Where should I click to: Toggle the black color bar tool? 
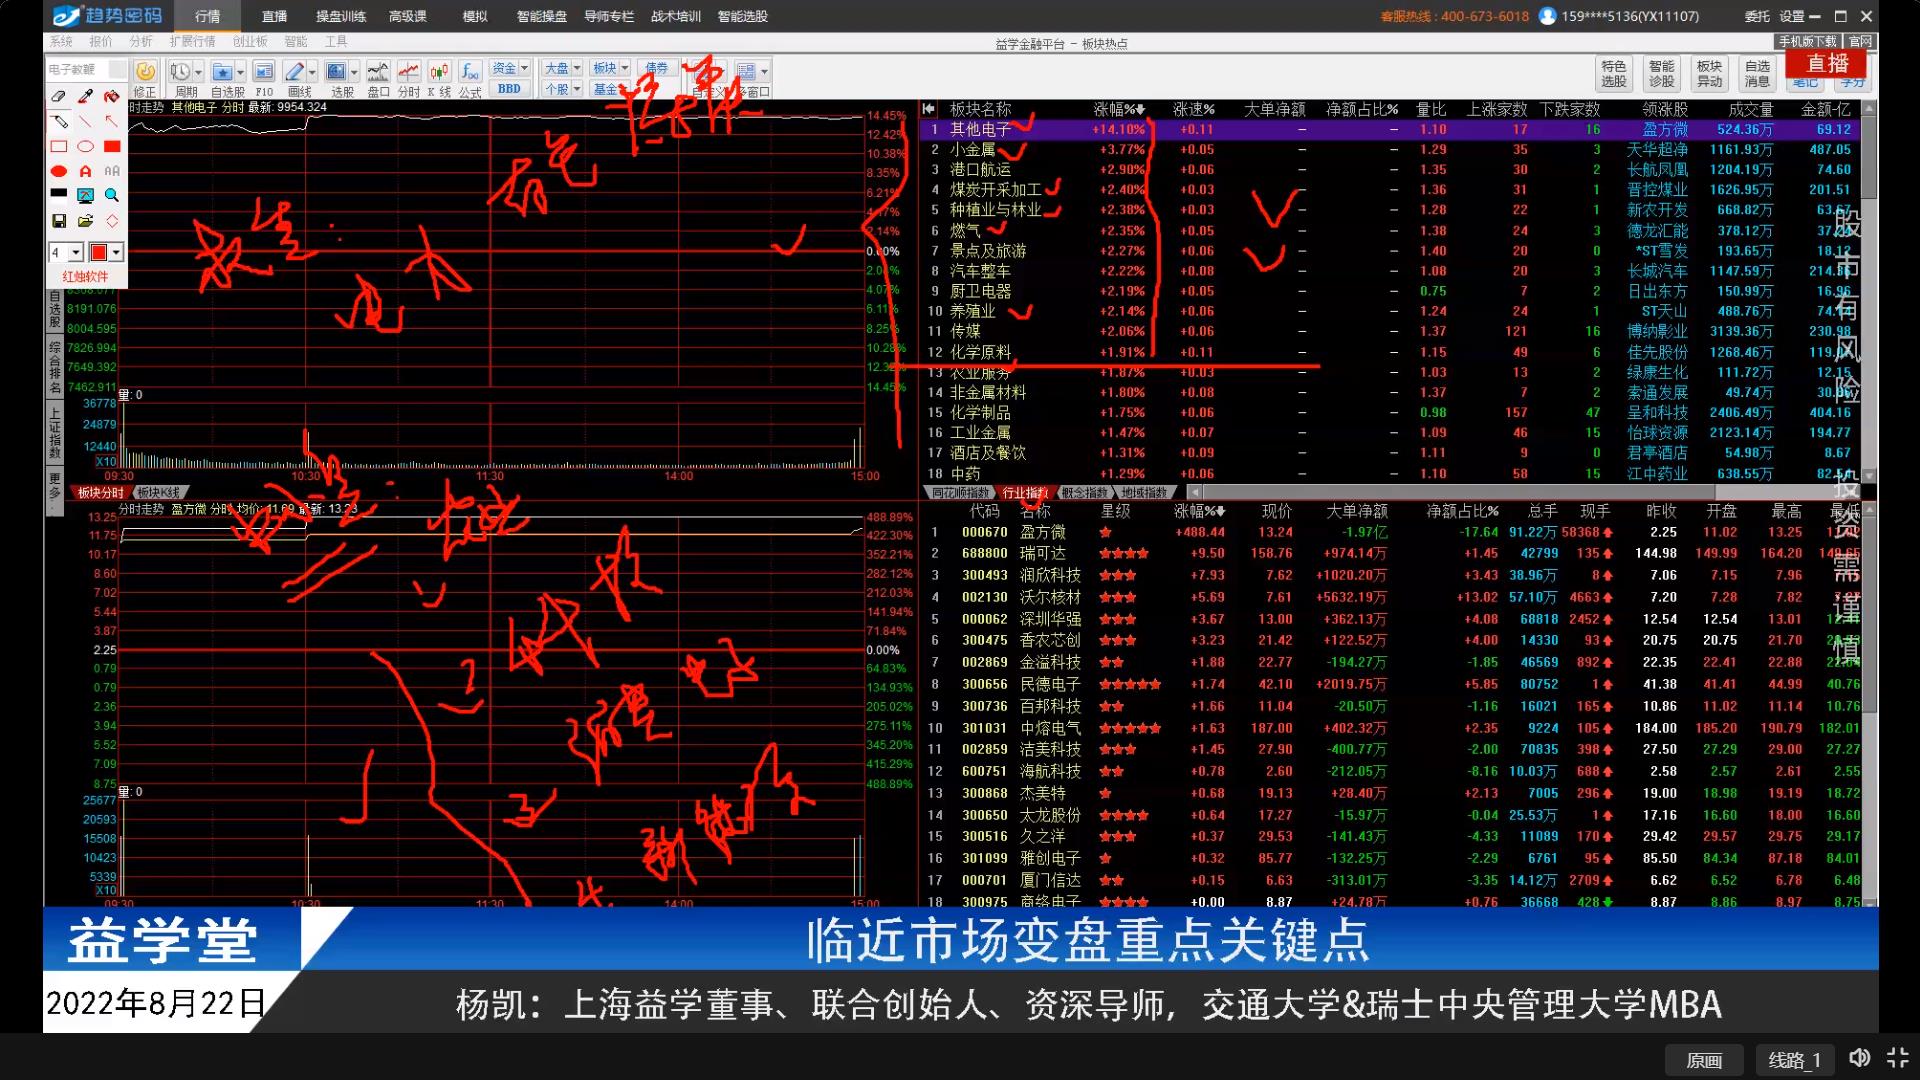pyautogui.click(x=59, y=195)
